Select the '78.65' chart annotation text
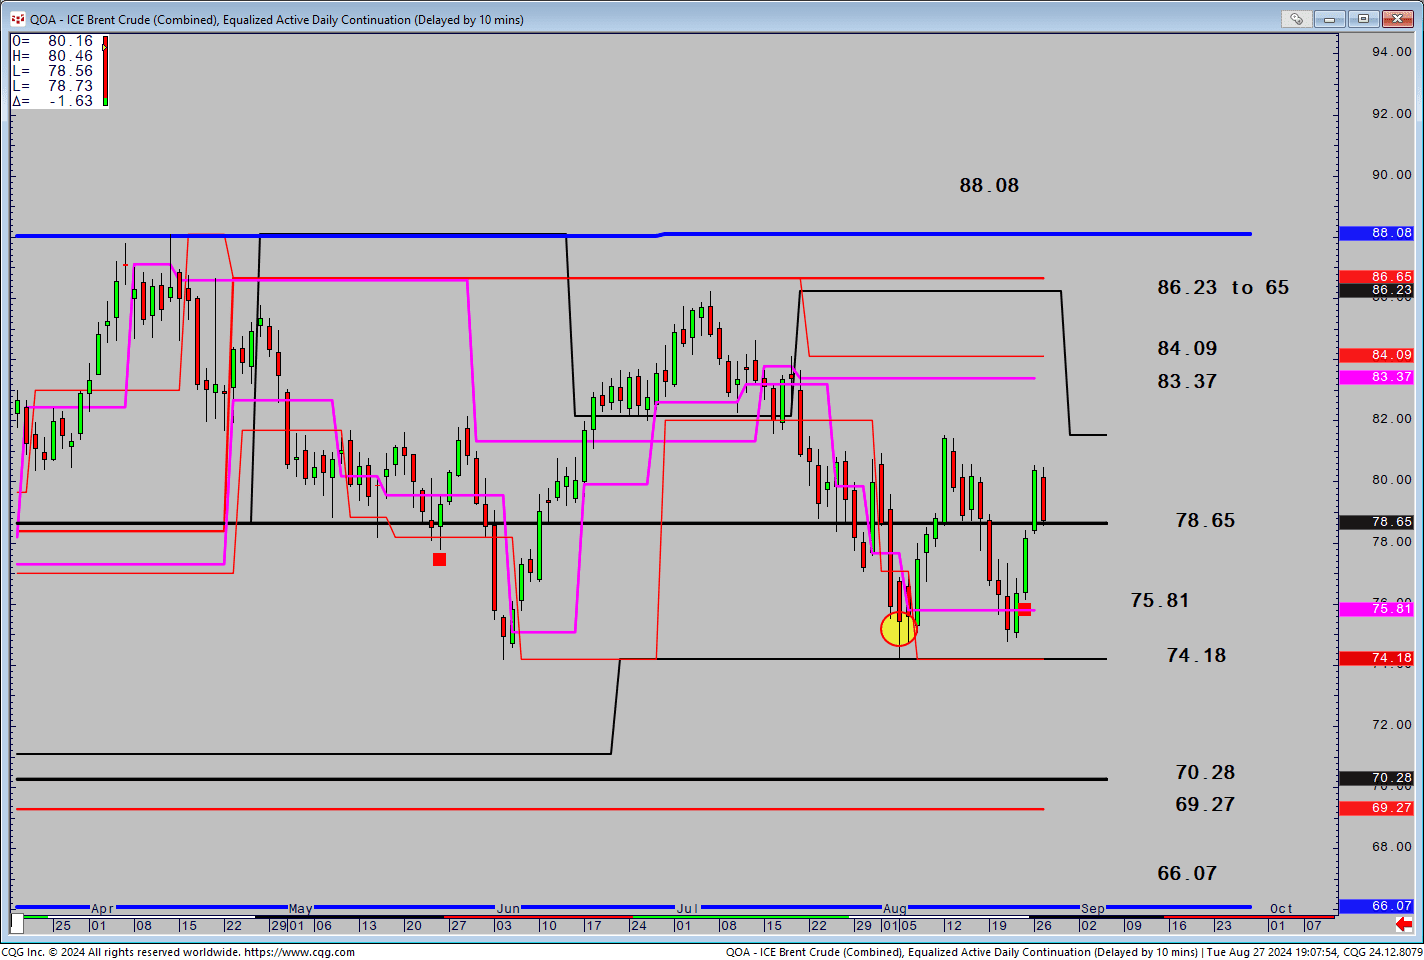Screen dimensions: 1424x960 coord(1205,520)
